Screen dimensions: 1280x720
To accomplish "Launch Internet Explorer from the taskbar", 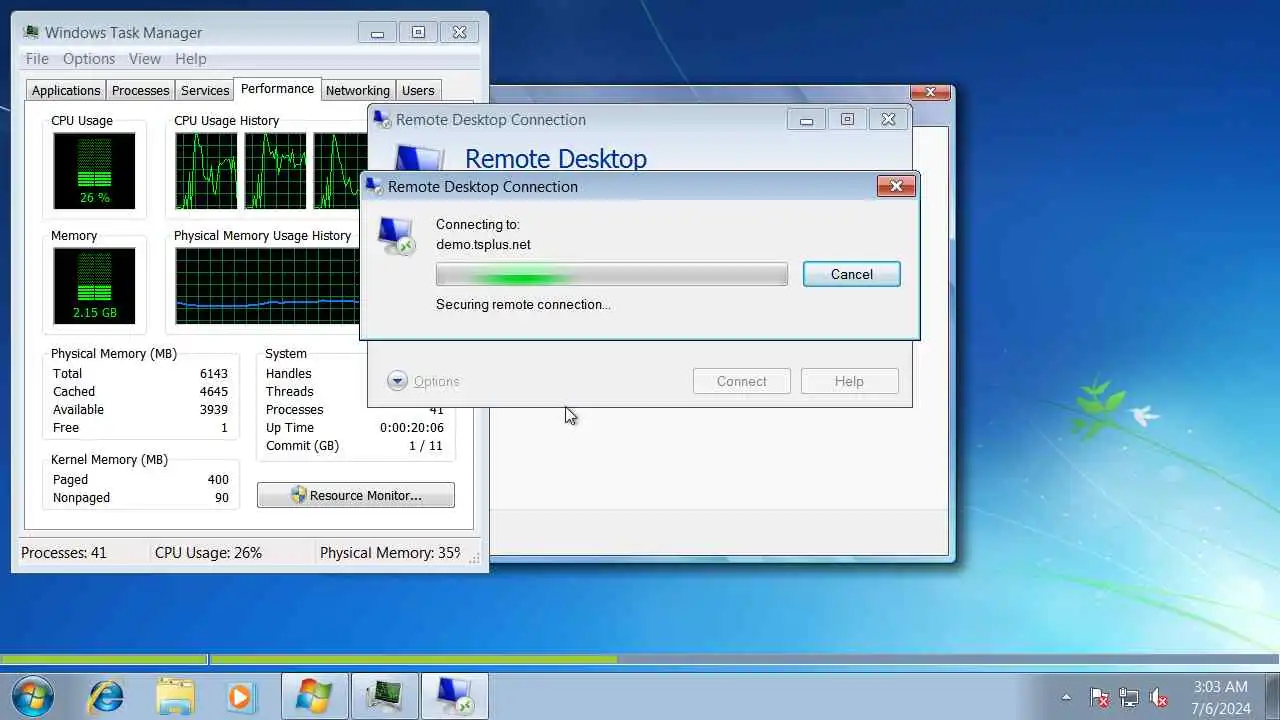I will pyautogui.click(x=106, y=696).
